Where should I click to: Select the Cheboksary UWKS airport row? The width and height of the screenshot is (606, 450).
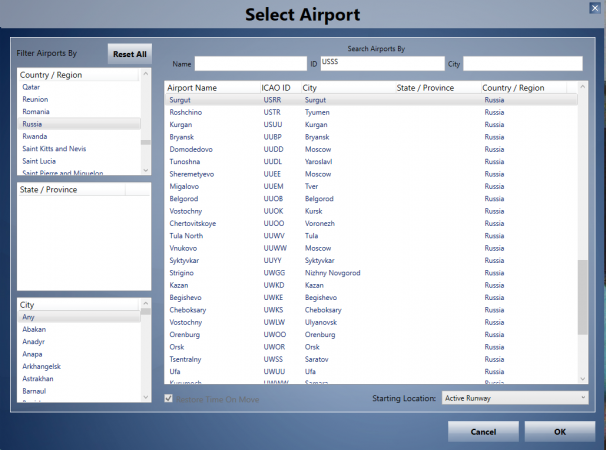tap(371, 310)
